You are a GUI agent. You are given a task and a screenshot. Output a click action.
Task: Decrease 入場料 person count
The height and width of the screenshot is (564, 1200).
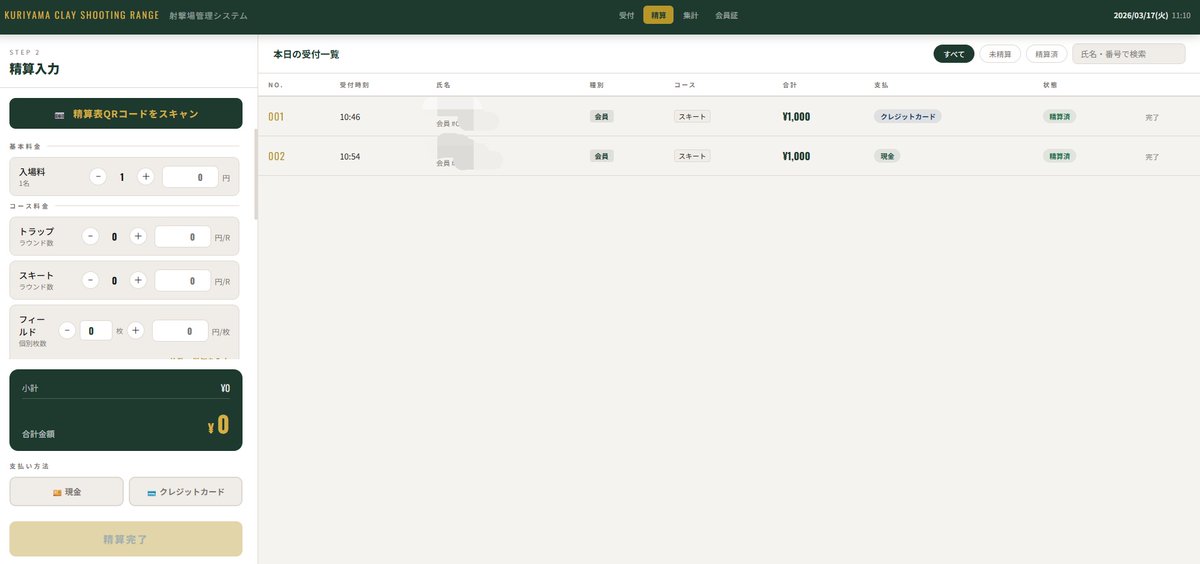point(98,176)
